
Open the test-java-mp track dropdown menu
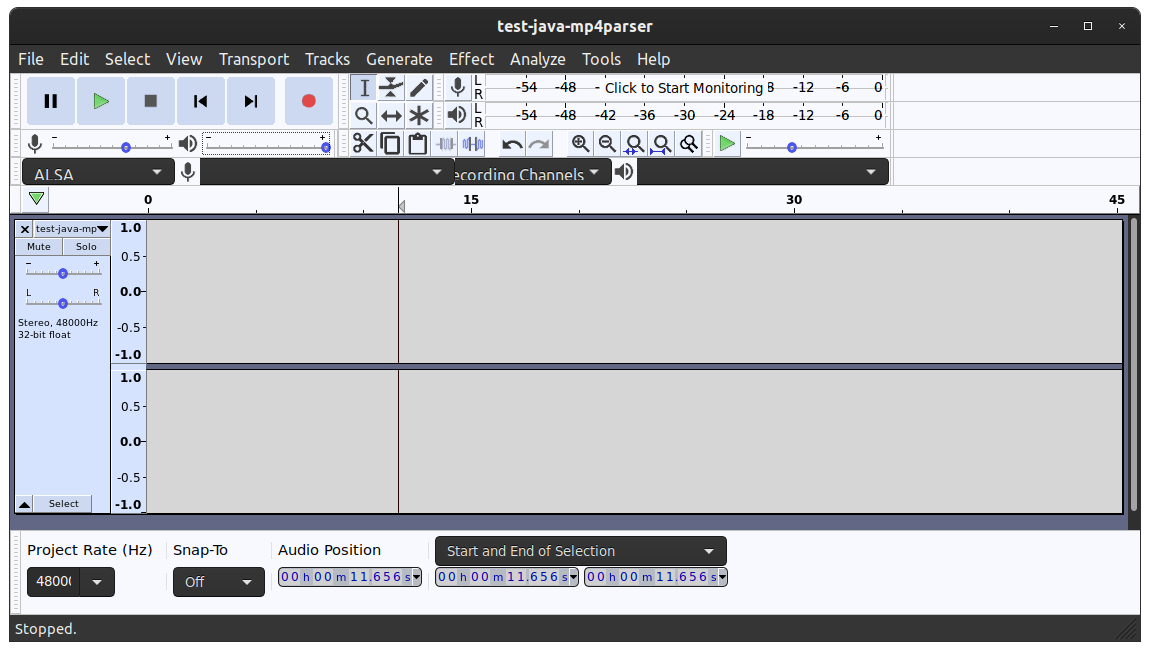pyautogui.click(x=71, y=229)
